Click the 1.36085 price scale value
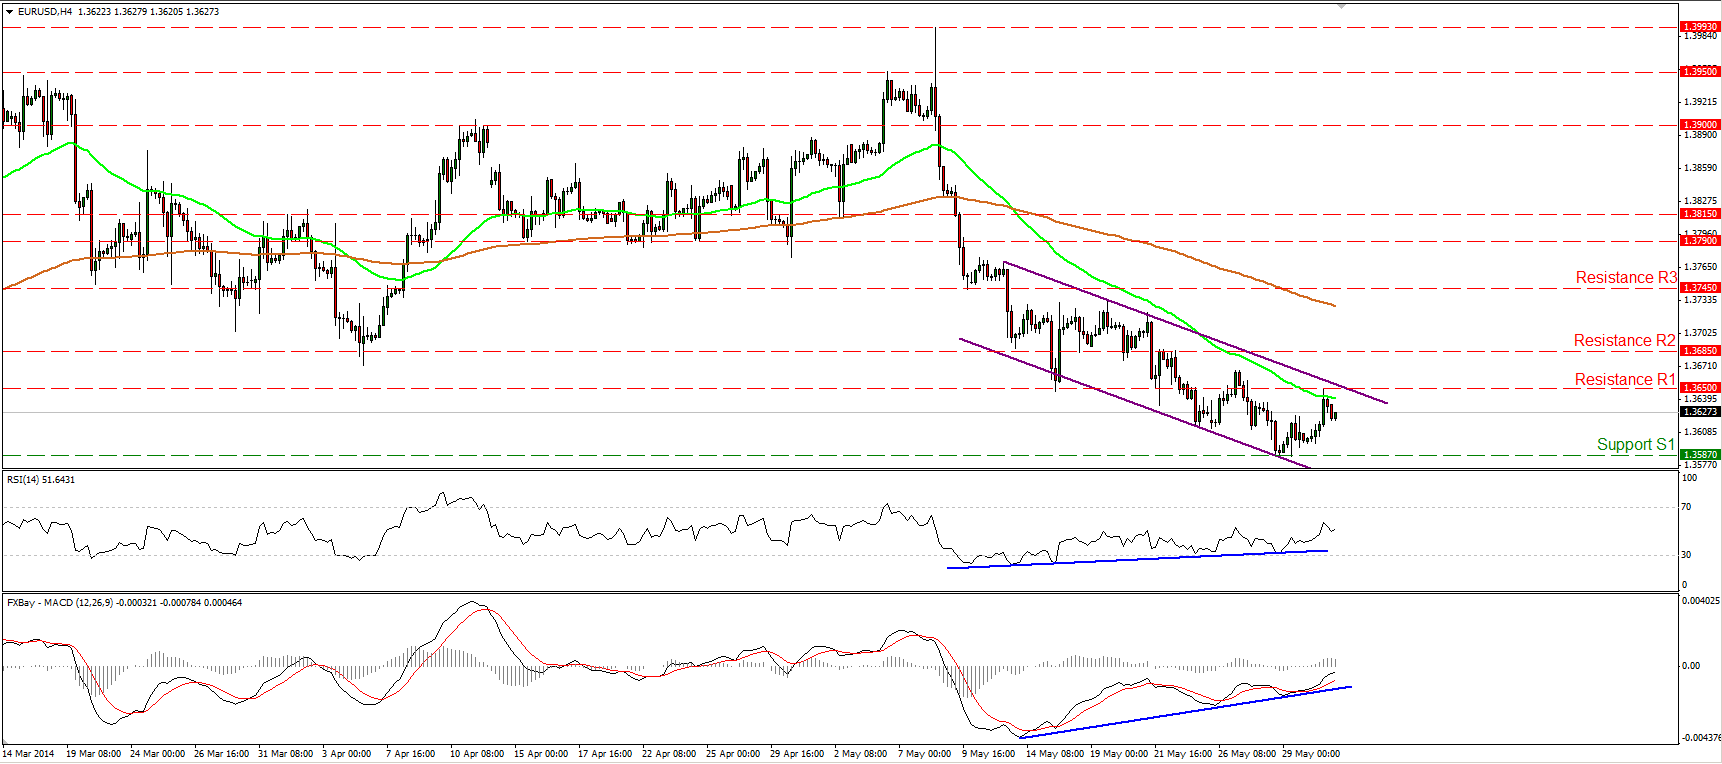 (1700, 432)
